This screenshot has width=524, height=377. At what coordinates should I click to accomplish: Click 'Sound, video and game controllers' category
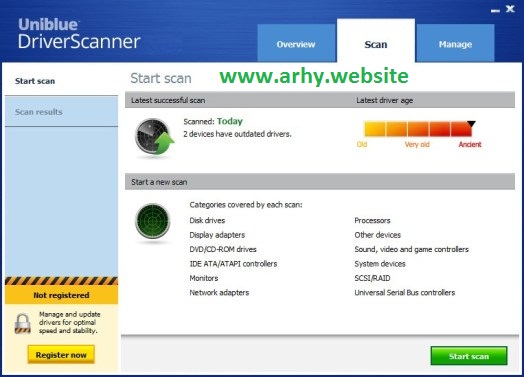click(412, 249)
